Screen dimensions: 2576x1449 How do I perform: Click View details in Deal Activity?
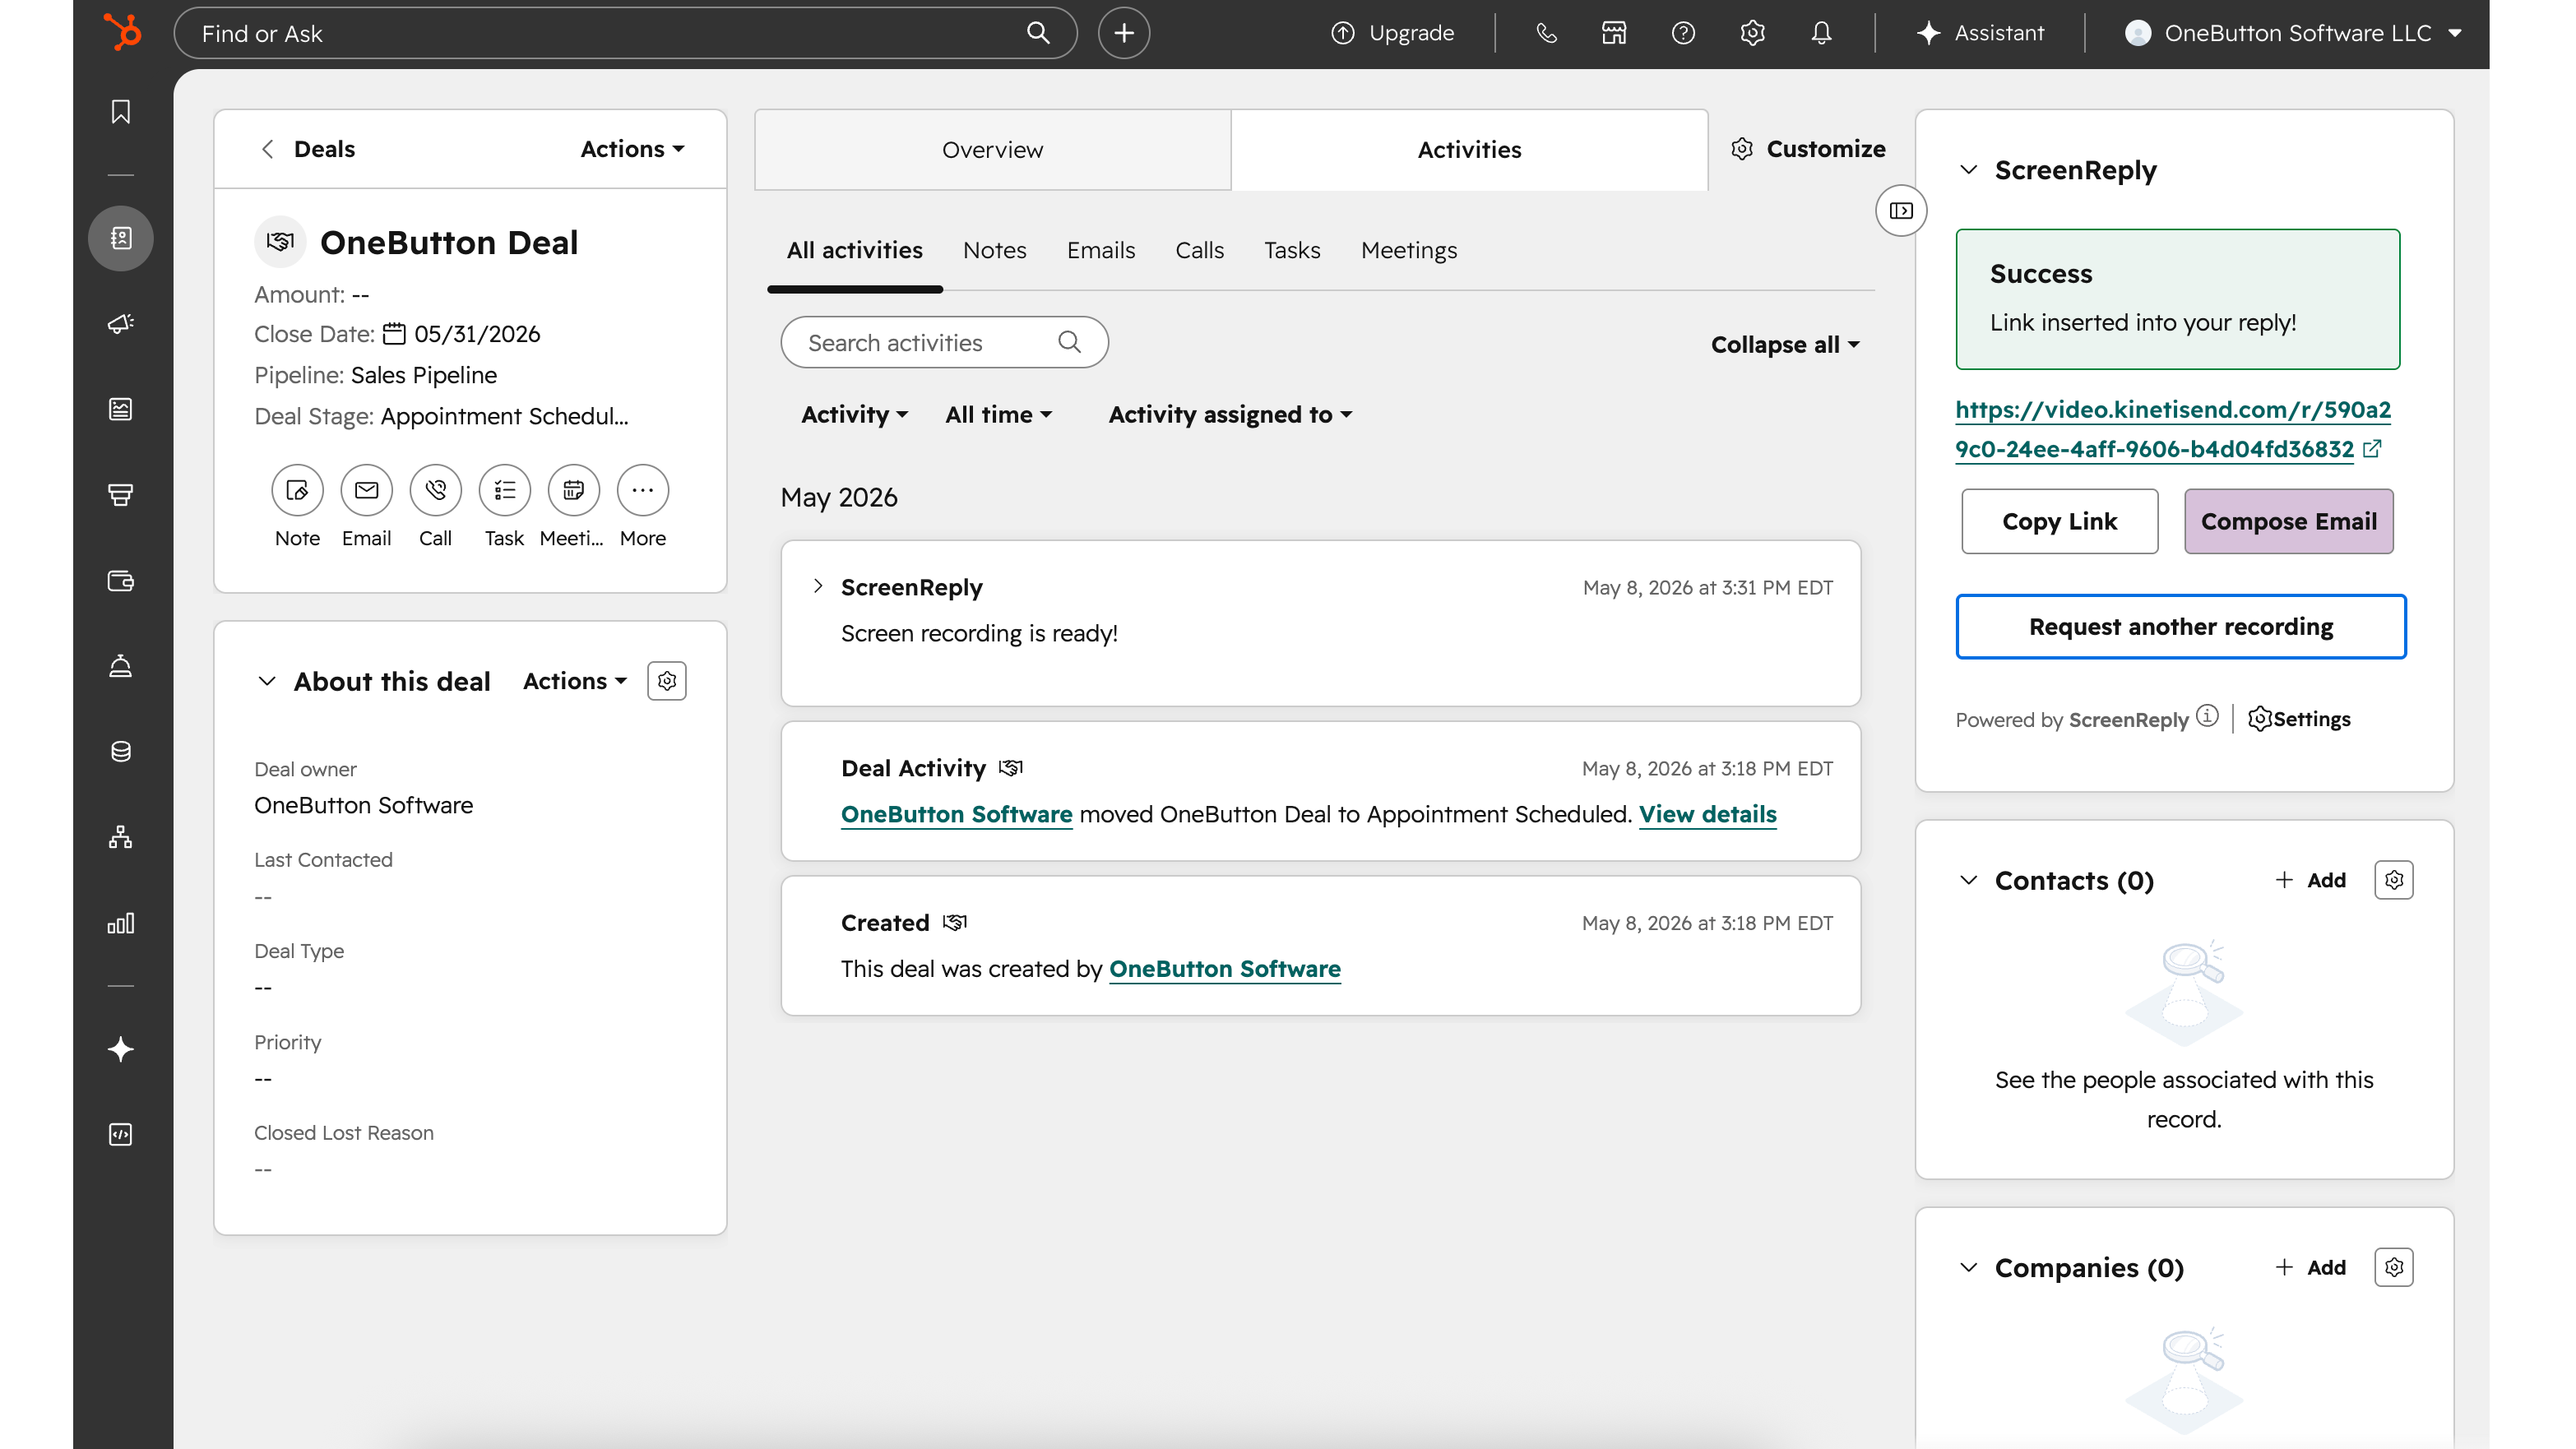(1707, 814)
